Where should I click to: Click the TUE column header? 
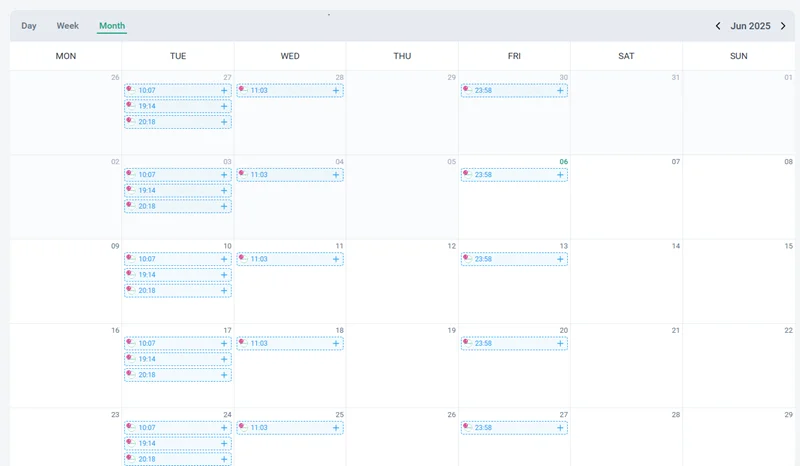[x=178, y=56]
